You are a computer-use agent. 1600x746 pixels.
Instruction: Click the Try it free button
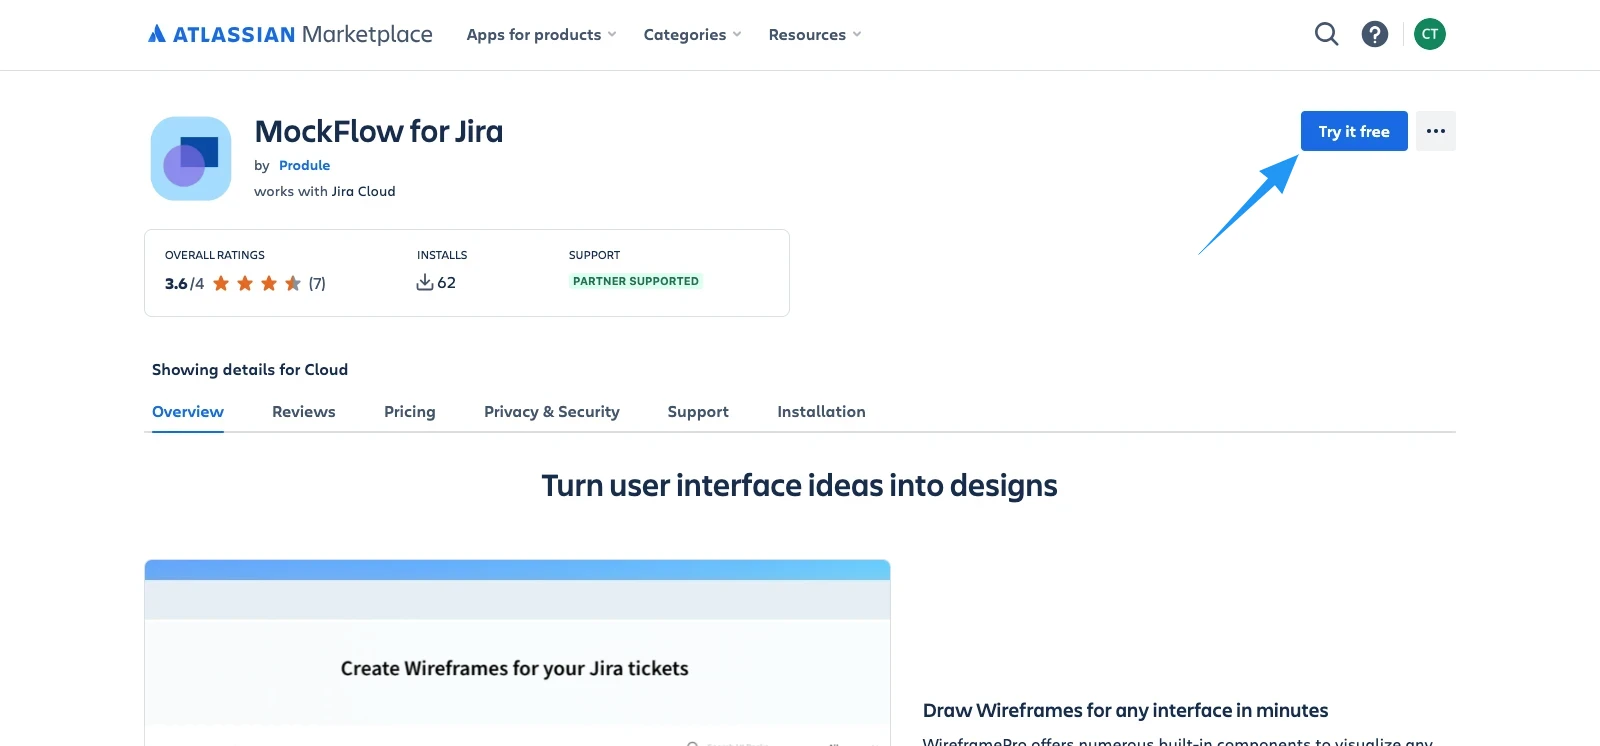pos(1354,131)
